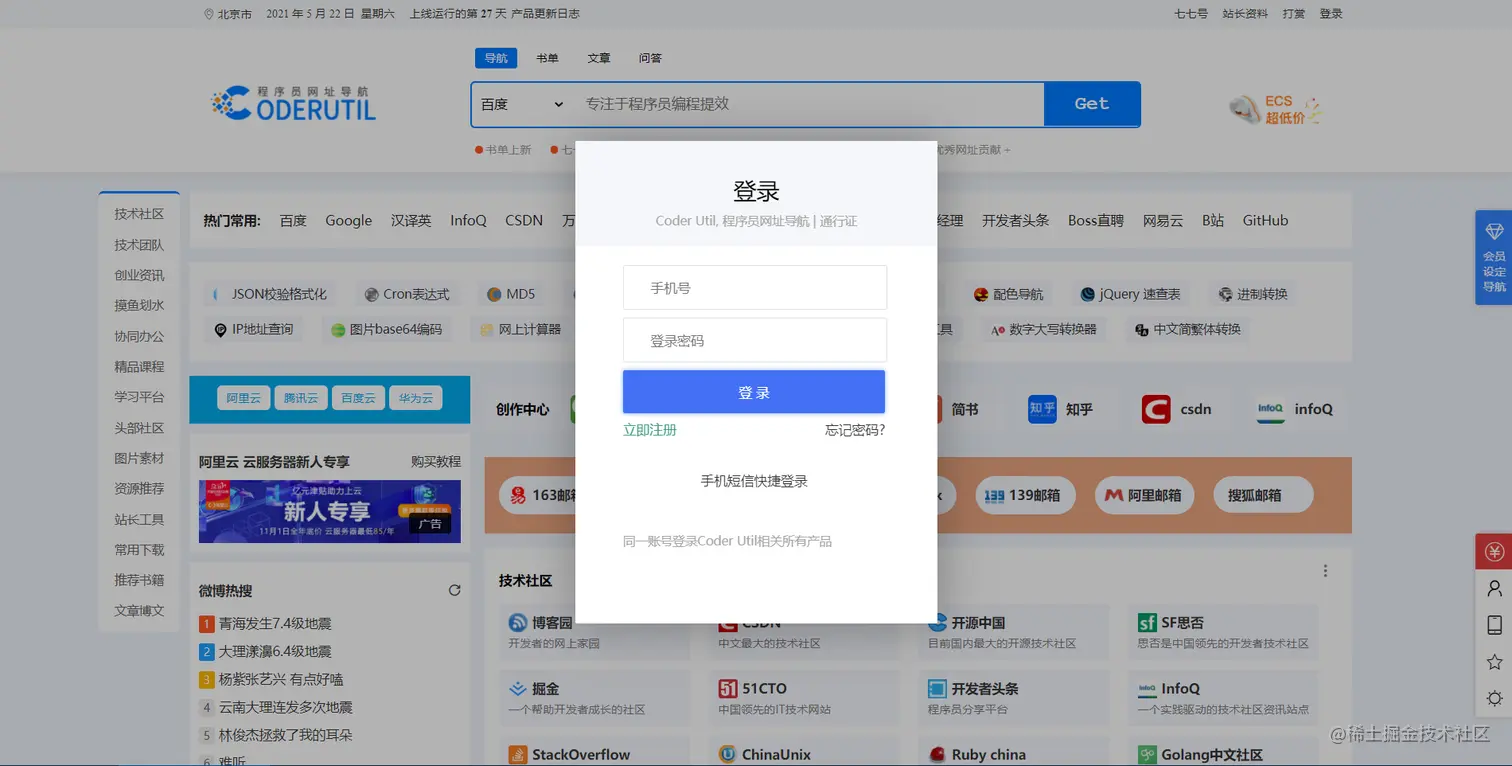This screenshot has width=1512, height=766.
Task: Open the Cron表达式 tool
Action: coord(408,294)
